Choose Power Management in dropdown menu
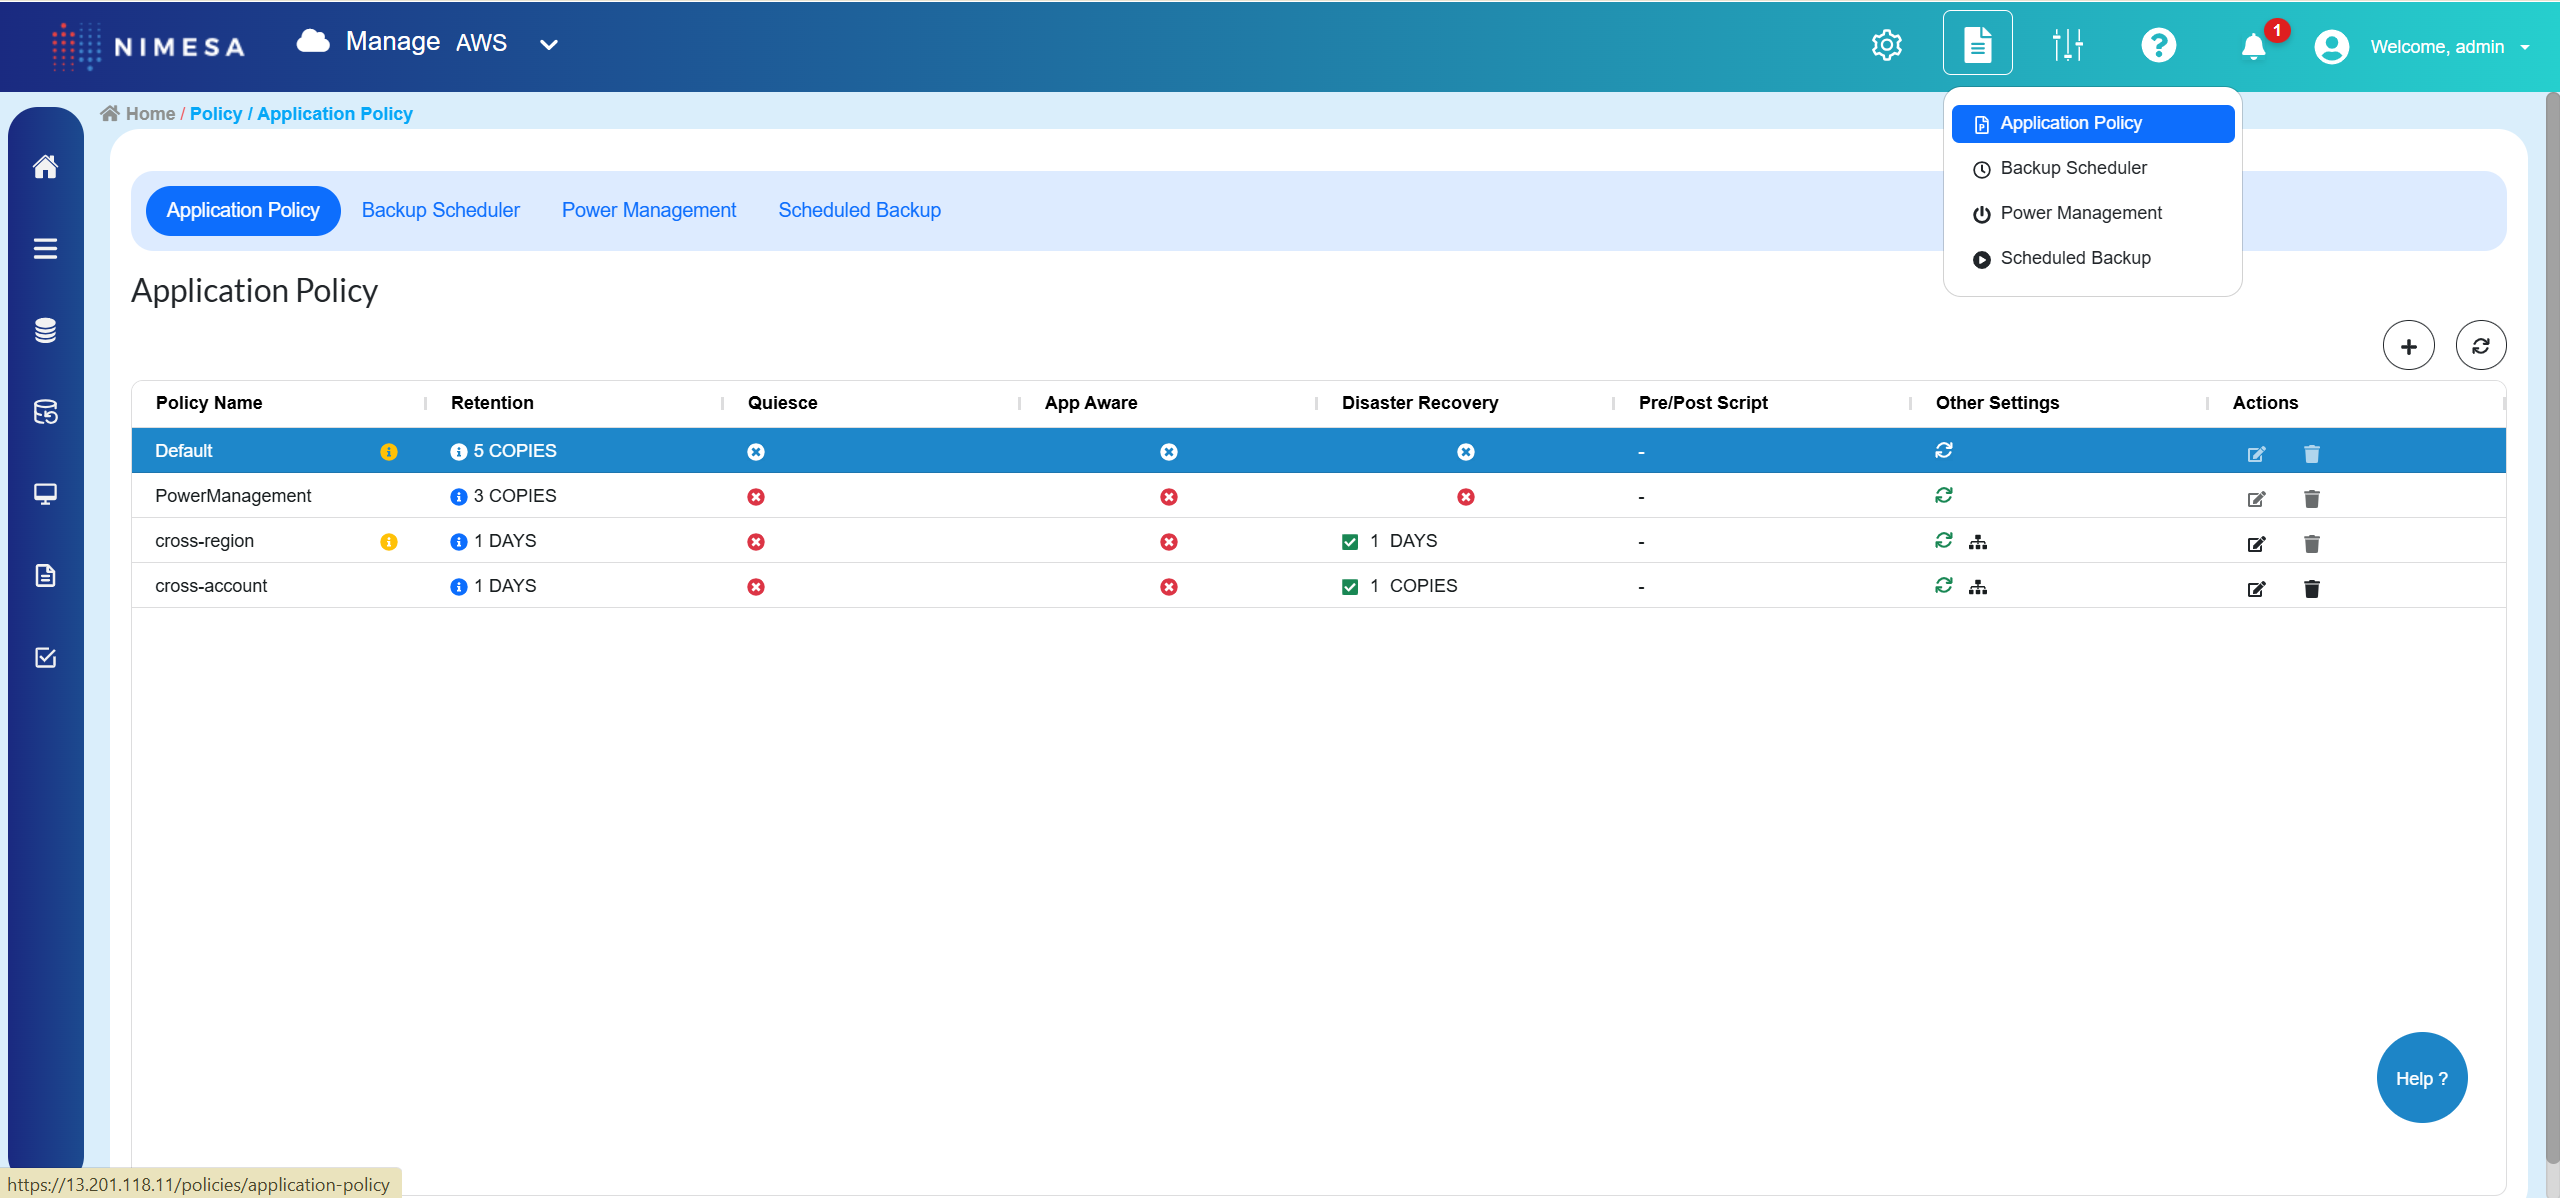 coord(2092,213)
